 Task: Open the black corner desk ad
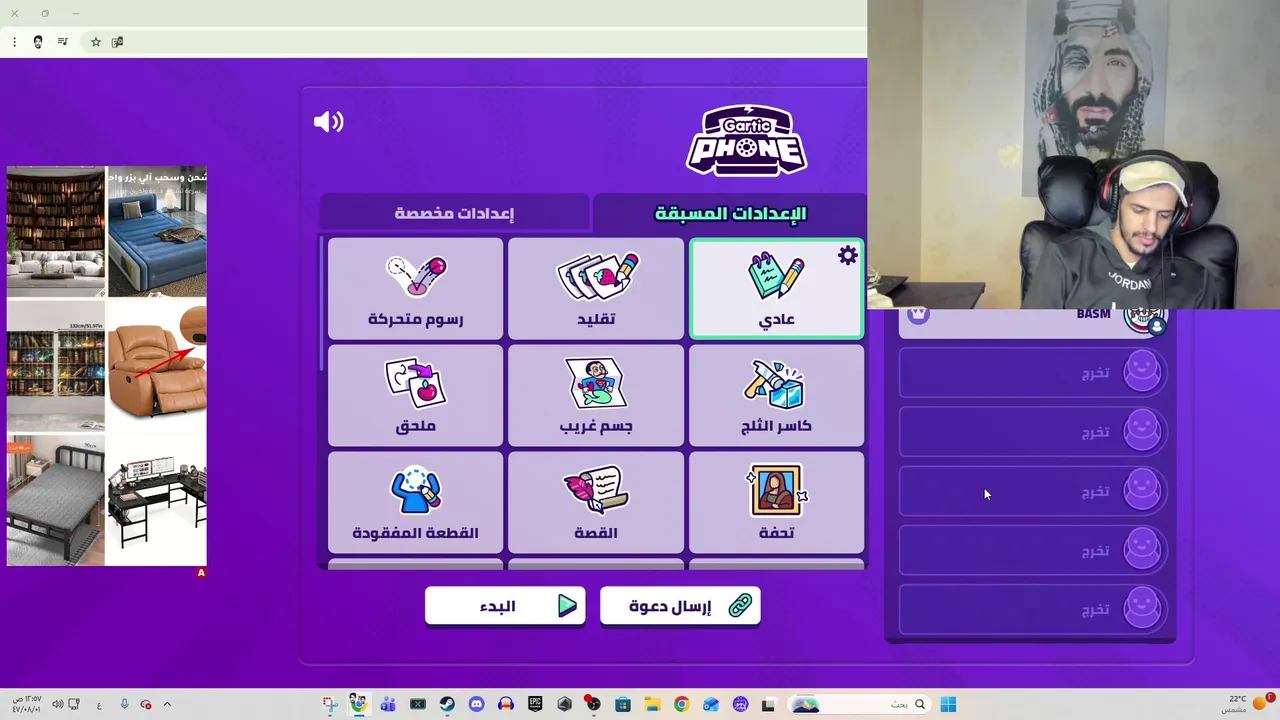pos(157,500)
